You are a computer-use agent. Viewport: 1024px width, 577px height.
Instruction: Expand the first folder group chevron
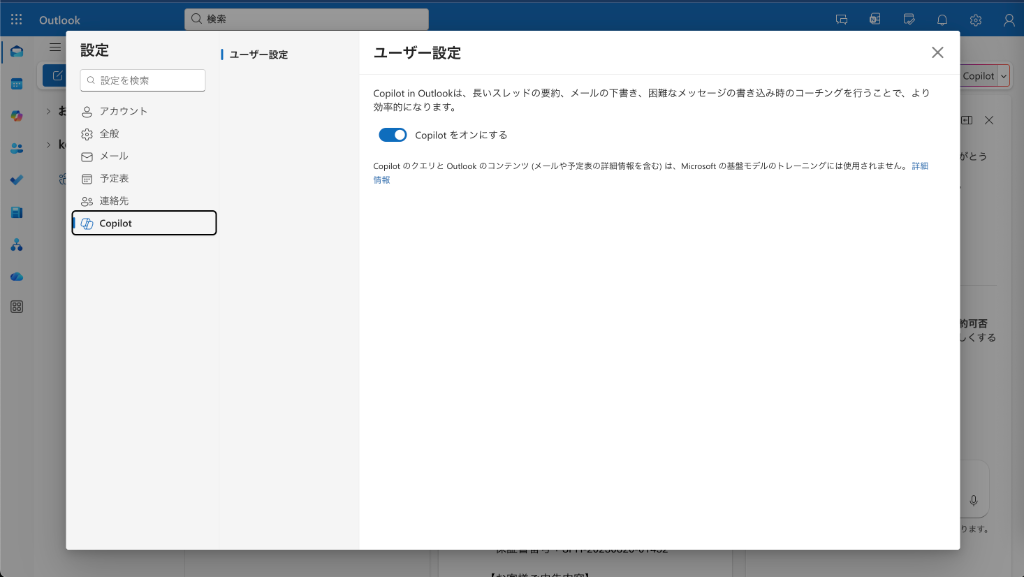[x=48, y=111]
